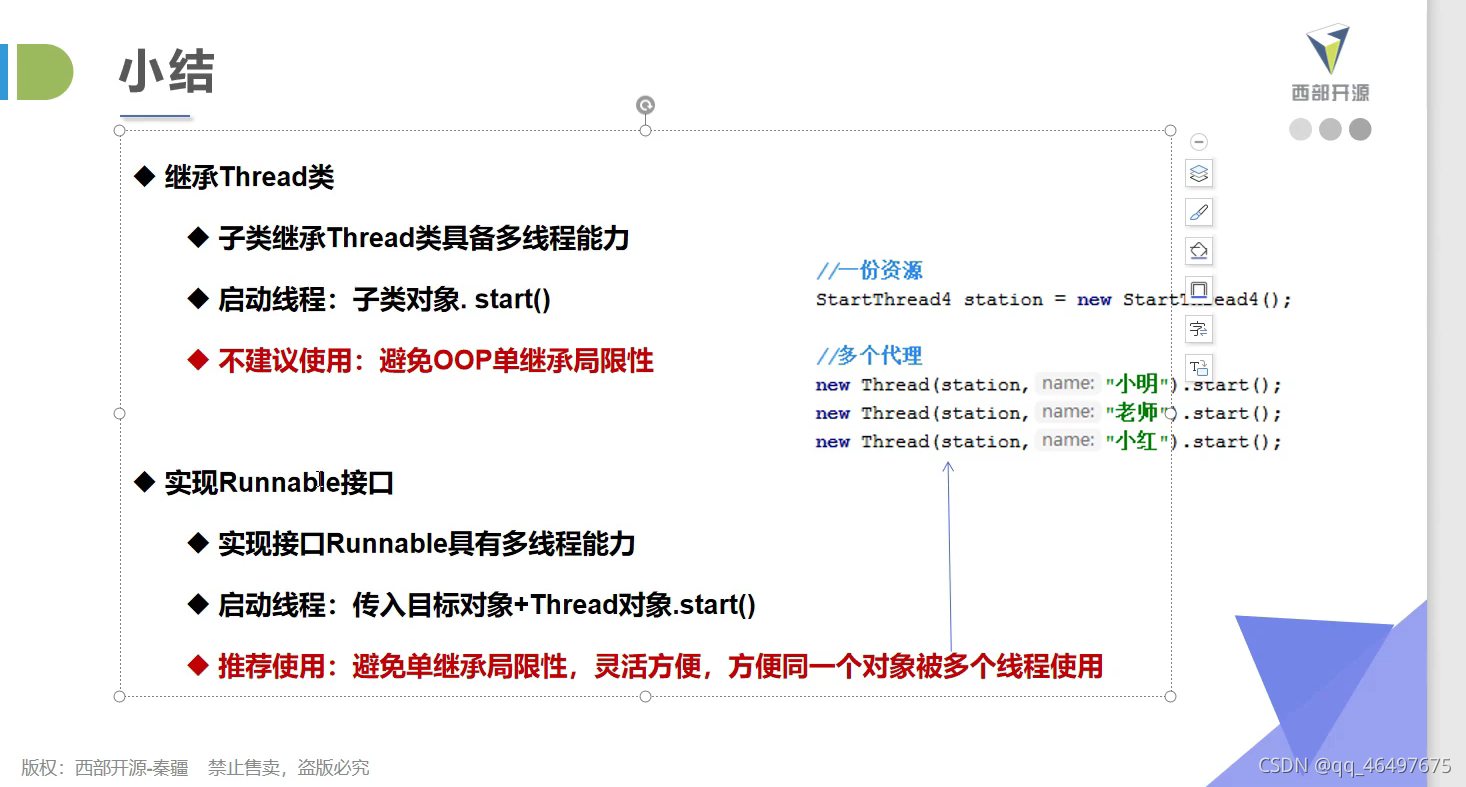The width and height of the screenshot is (1466, 787).
Task: Click the rotation handle above the text box
Action: pyautogui.click(x=646, y=105)
